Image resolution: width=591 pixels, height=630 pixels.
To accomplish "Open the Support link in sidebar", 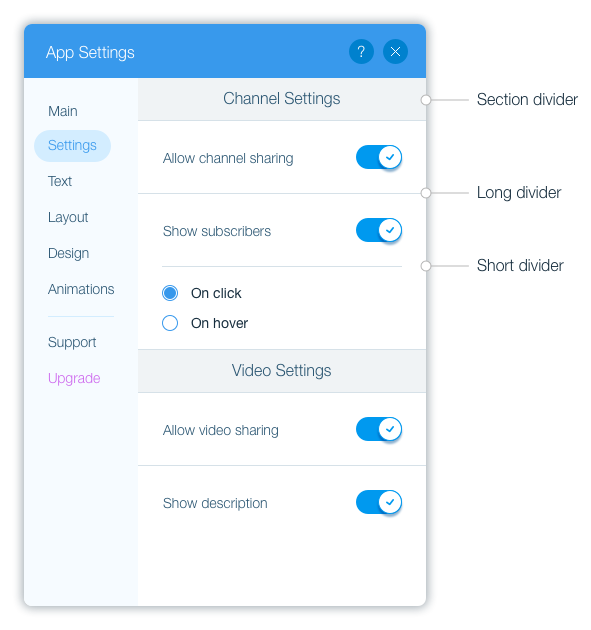I will click(x=72, y=342).
